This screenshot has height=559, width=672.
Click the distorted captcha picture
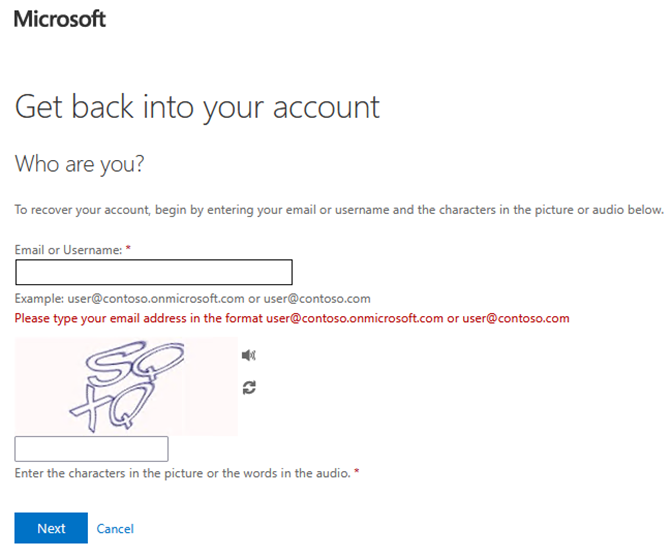pyautogui.click(x=126, y=386)
